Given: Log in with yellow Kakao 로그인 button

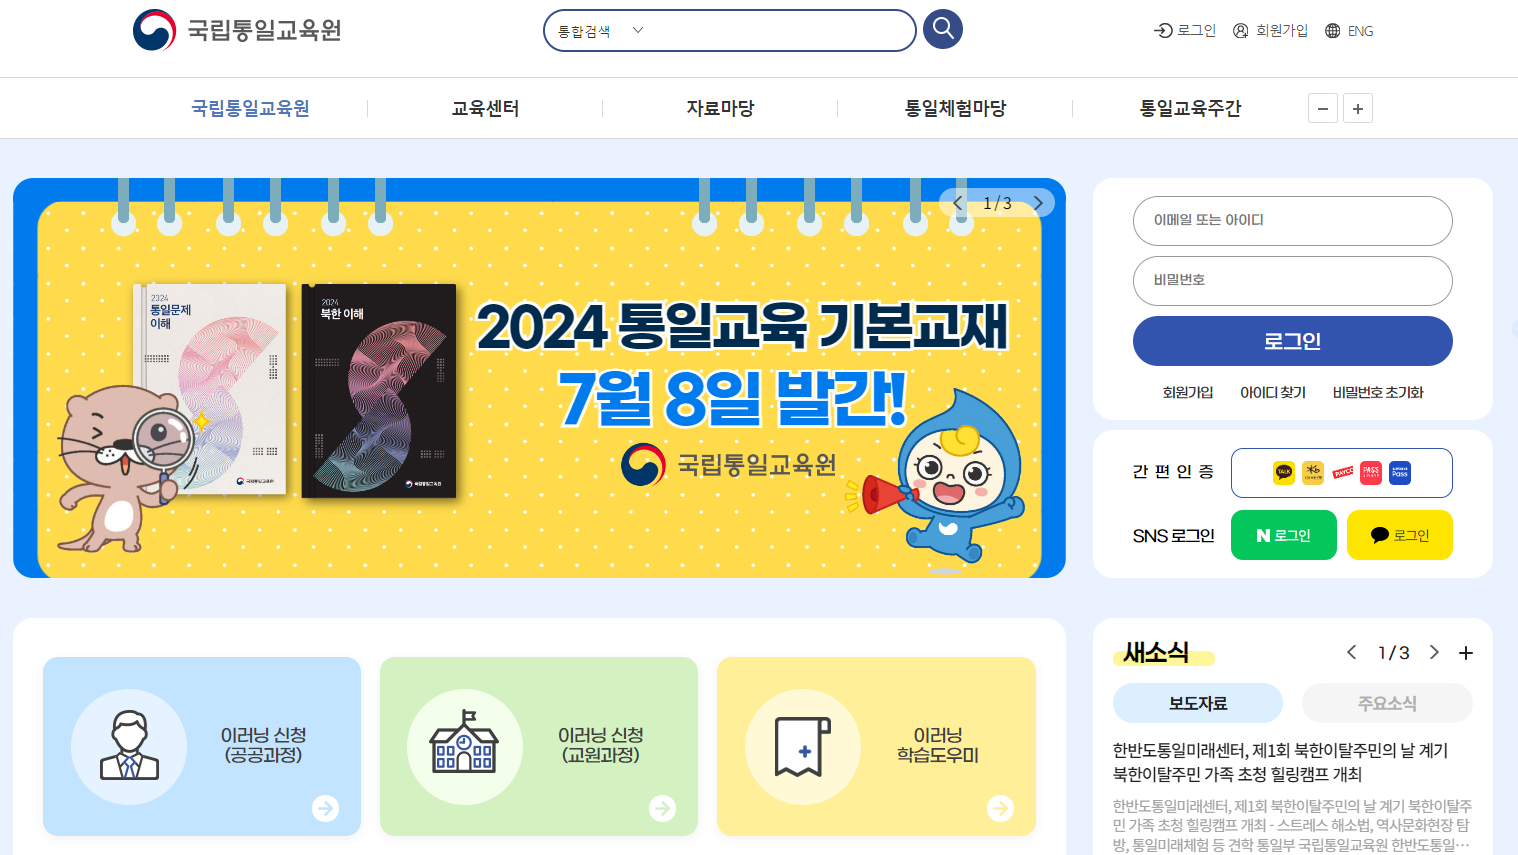Looking at the screenshot, I should click(x=1400, y=535).
